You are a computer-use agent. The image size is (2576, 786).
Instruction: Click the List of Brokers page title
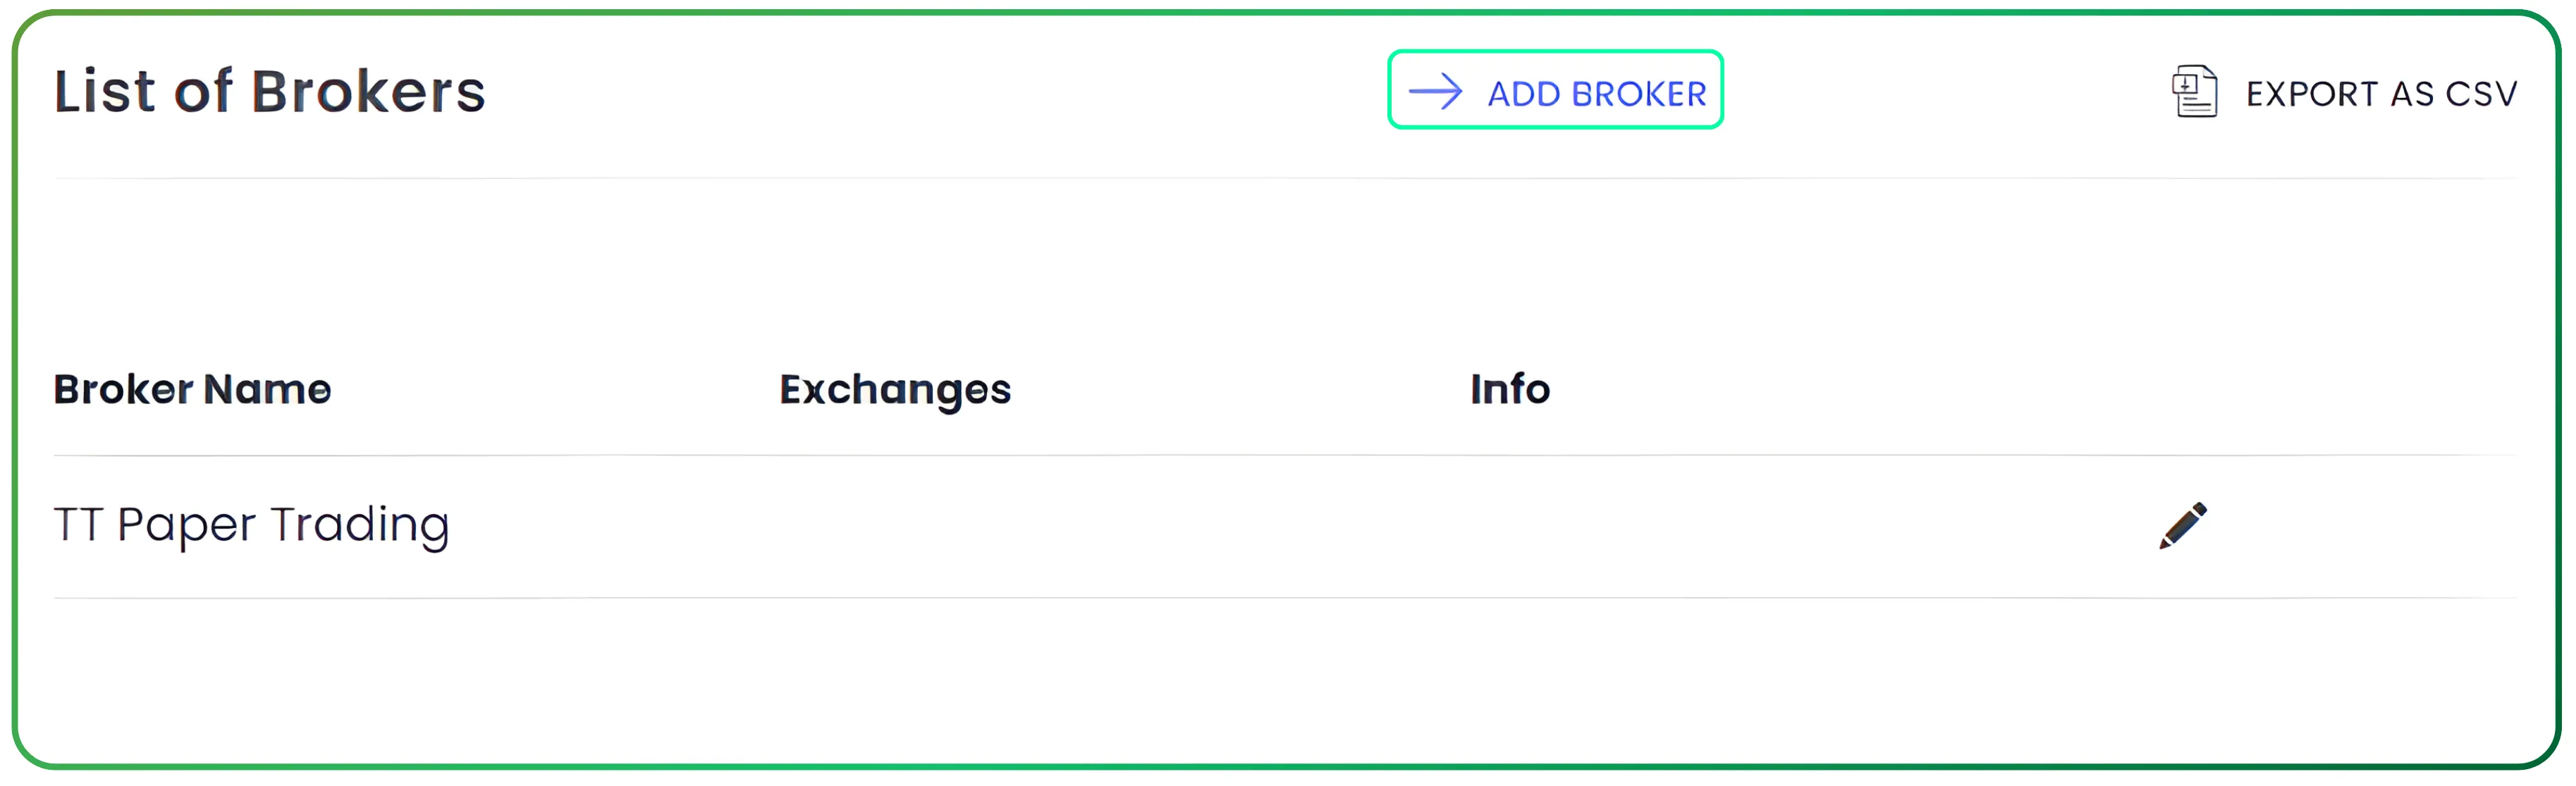tap(271, 91)
